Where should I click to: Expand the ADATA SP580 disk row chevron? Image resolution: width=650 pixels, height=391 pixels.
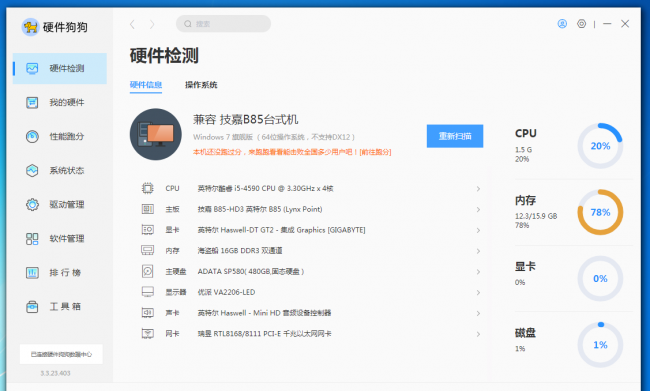pos(478,272)
